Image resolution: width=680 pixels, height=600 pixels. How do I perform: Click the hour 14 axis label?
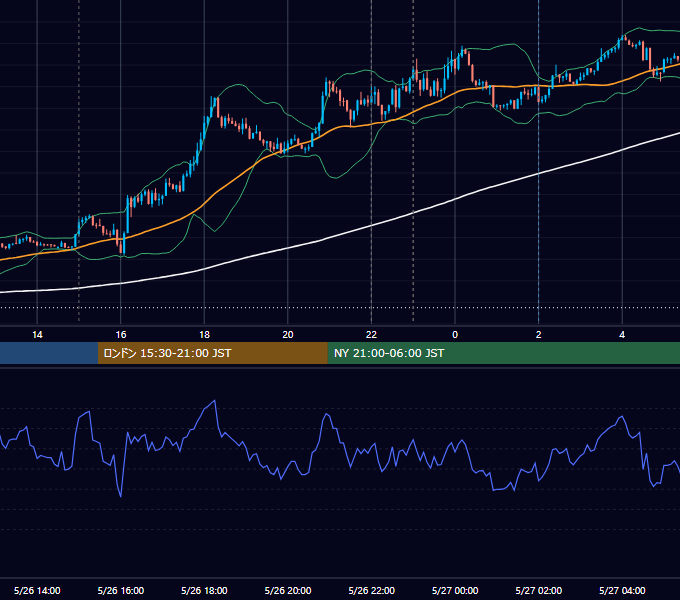click(x=37, y=335)
